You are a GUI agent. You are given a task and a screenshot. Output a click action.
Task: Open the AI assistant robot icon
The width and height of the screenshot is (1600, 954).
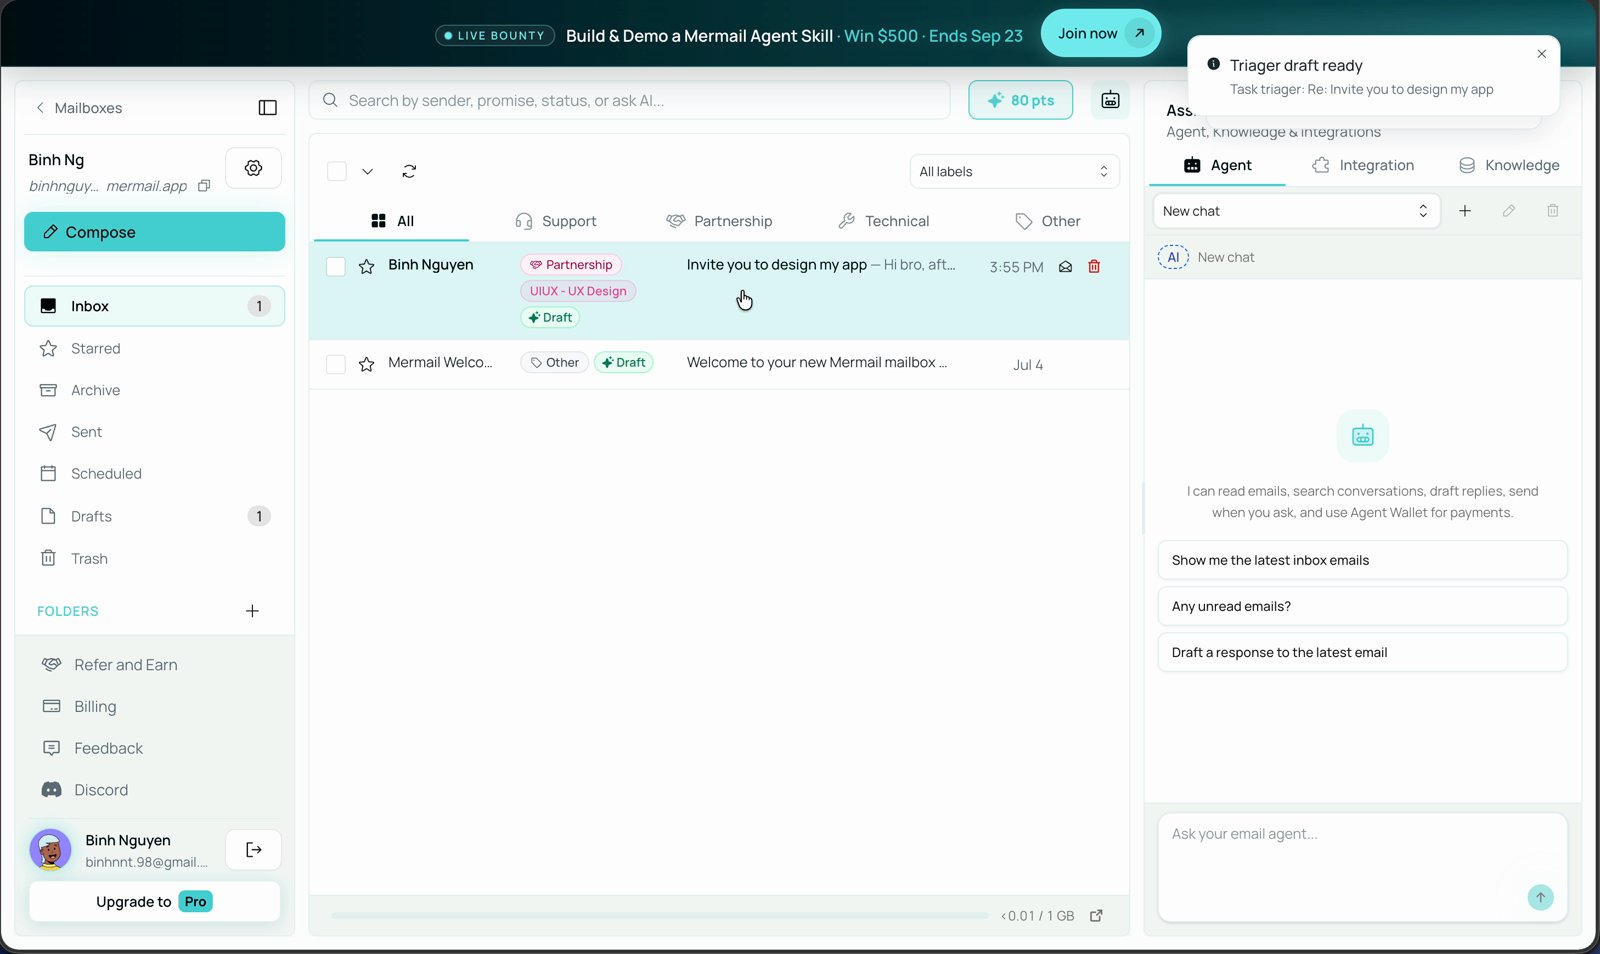click(x=1110, y=100)
